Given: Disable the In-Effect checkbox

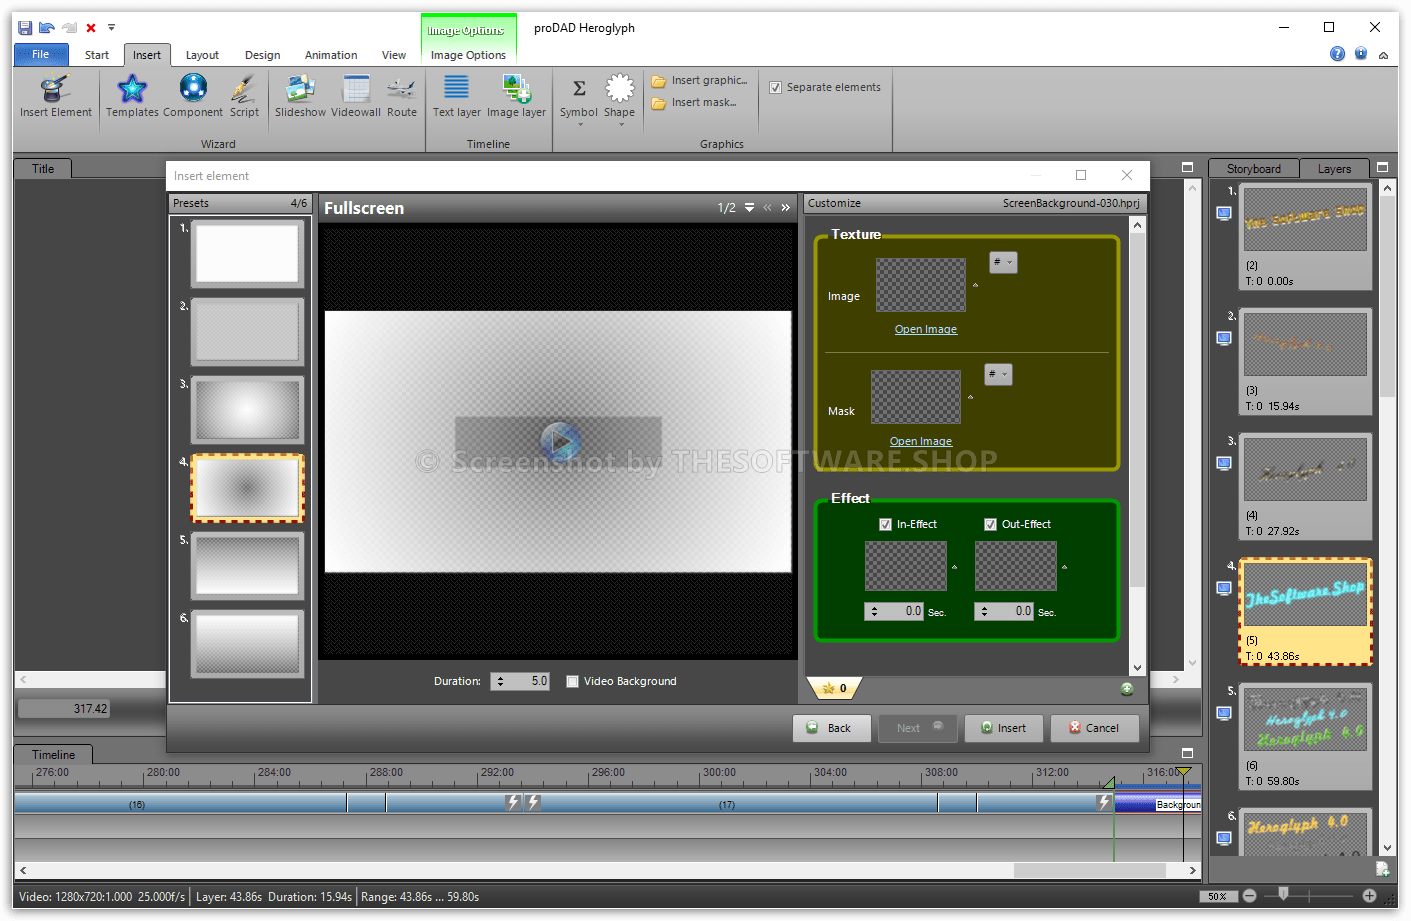Looking at the screenshot, I should point(885,523).
